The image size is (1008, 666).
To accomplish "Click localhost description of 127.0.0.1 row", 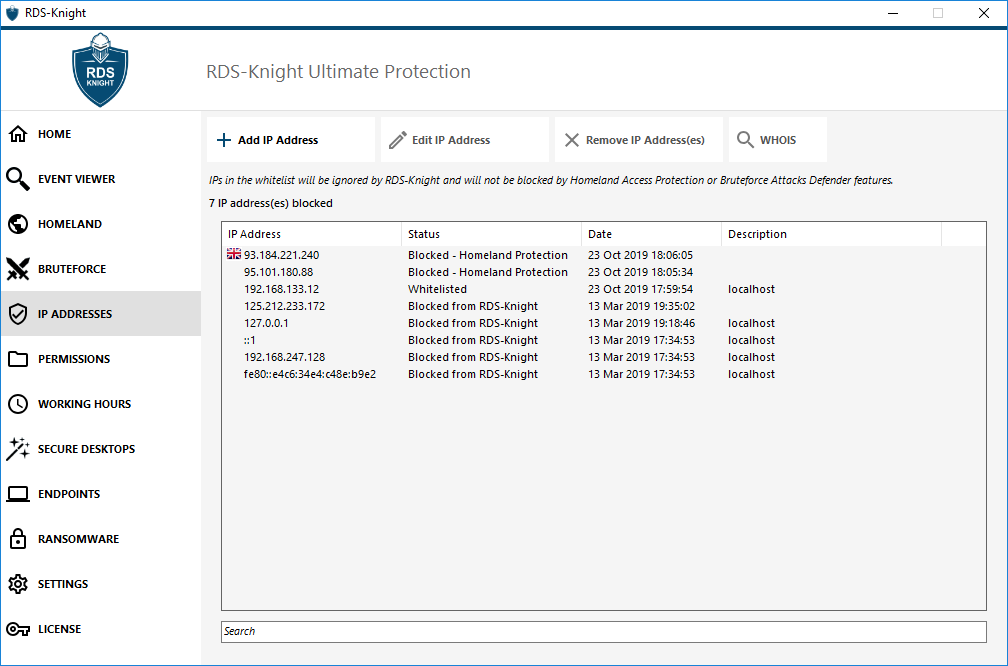I will pos(751,323).
